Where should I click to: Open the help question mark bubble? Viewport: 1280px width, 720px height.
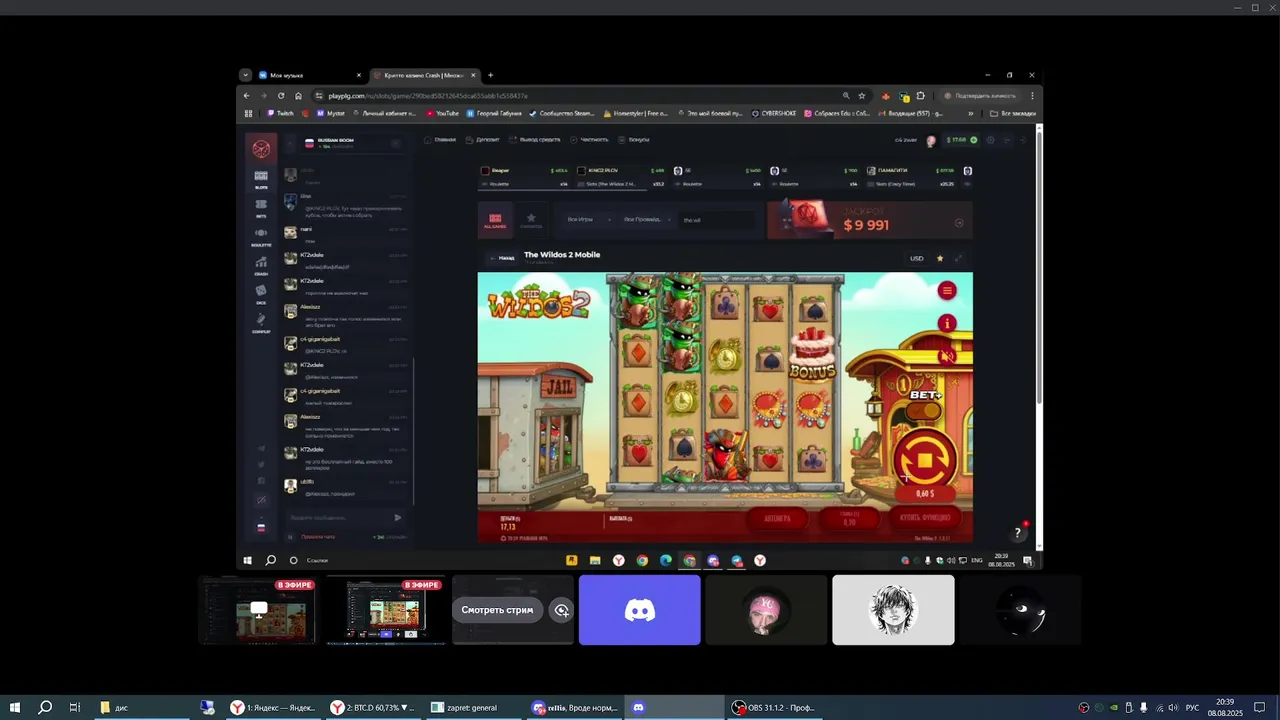(1018, 533)
